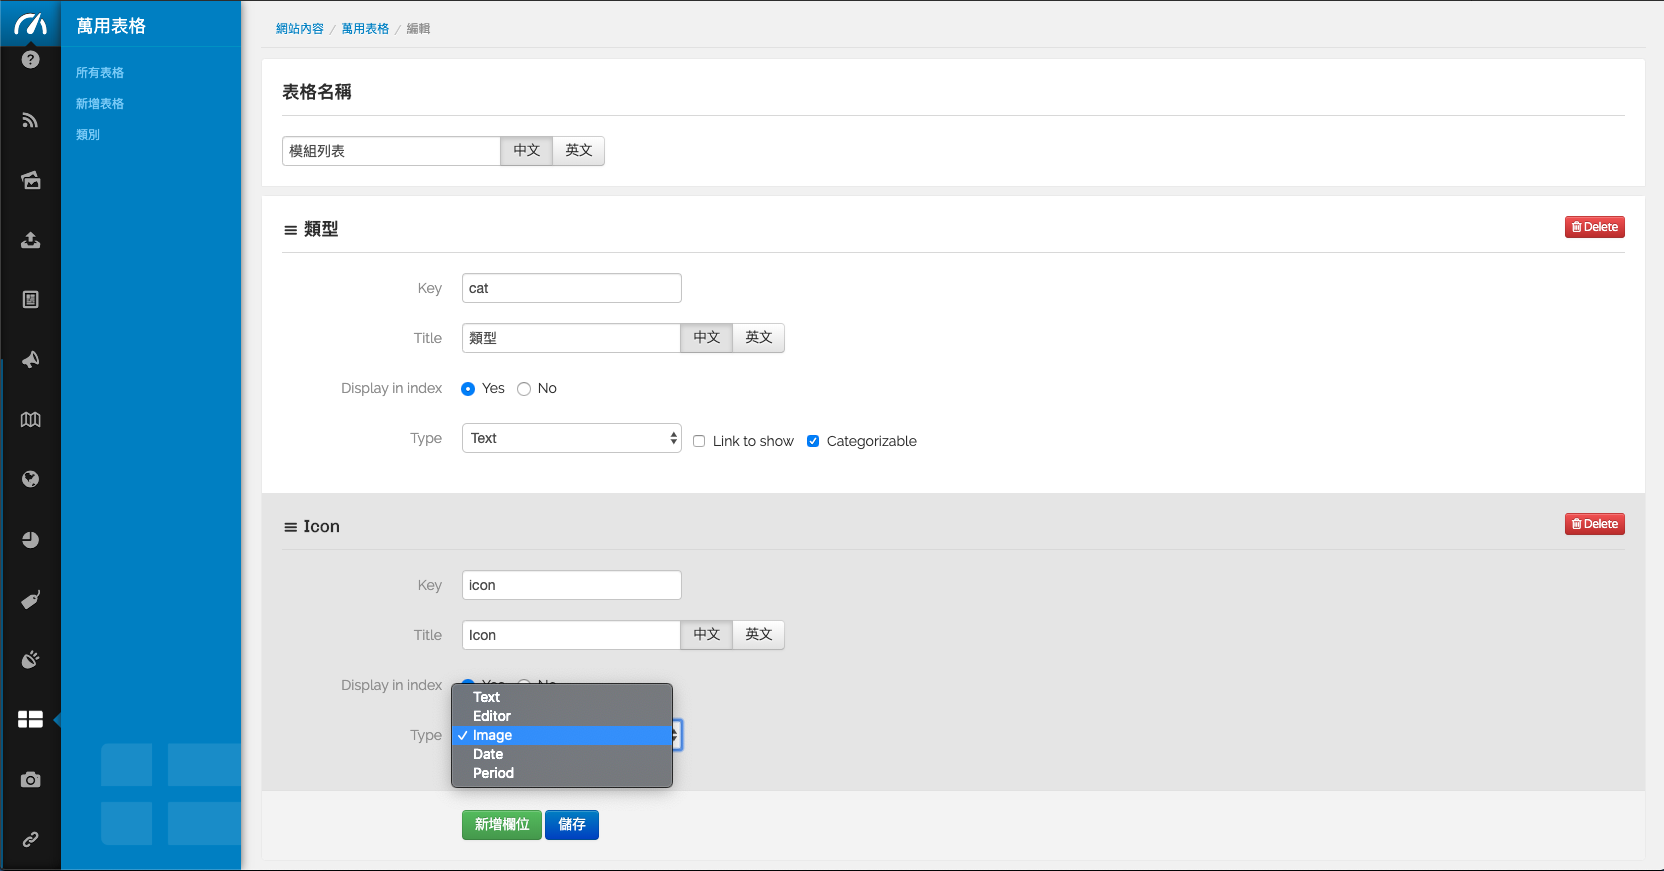Select No for 類型 Display in index

(x=524, y=389)
